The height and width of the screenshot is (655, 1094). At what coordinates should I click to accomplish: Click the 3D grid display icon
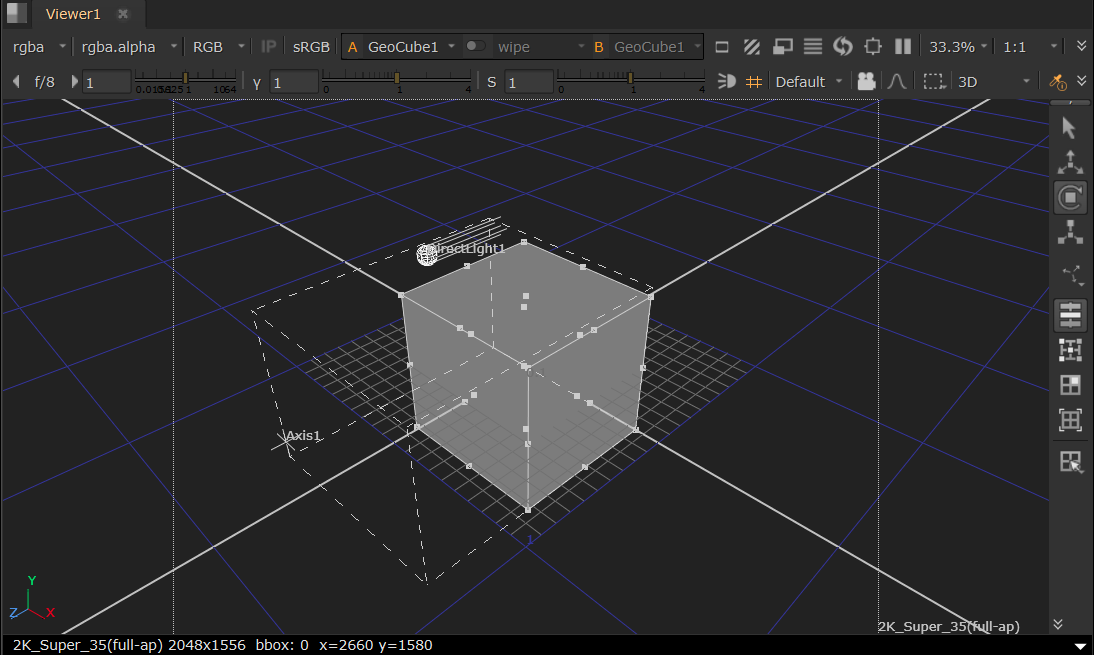pyautogui.click(x=754, y=82)
